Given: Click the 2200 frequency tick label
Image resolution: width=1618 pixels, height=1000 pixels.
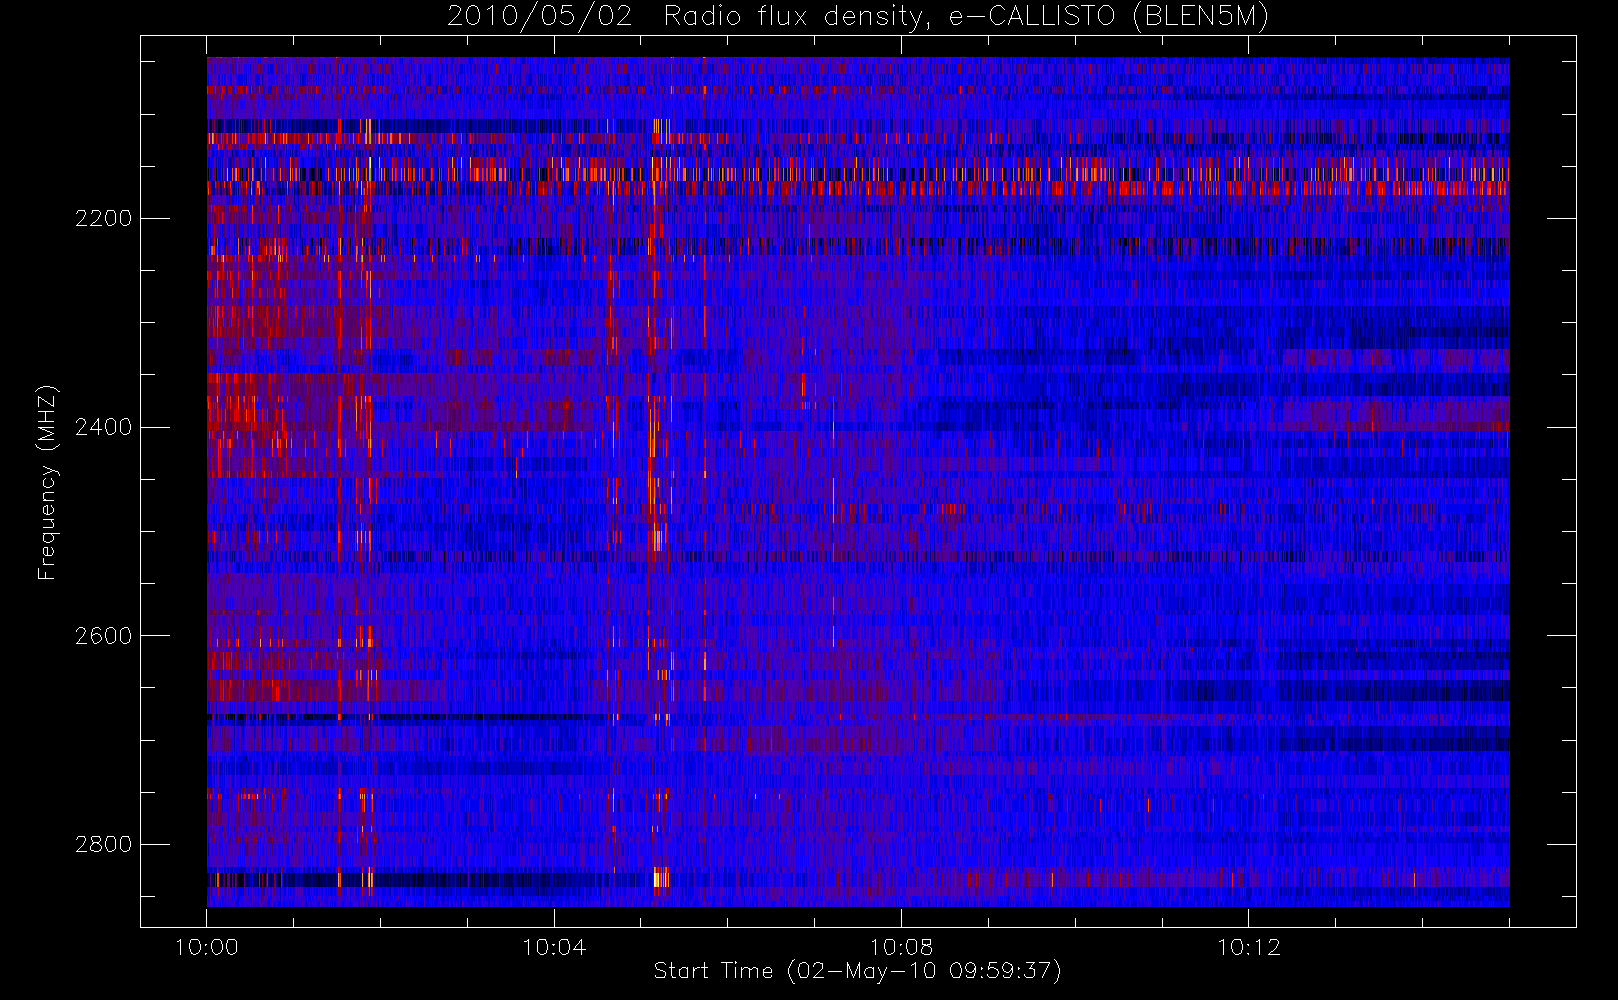Looking at the screenshot, I should point(103,218).
